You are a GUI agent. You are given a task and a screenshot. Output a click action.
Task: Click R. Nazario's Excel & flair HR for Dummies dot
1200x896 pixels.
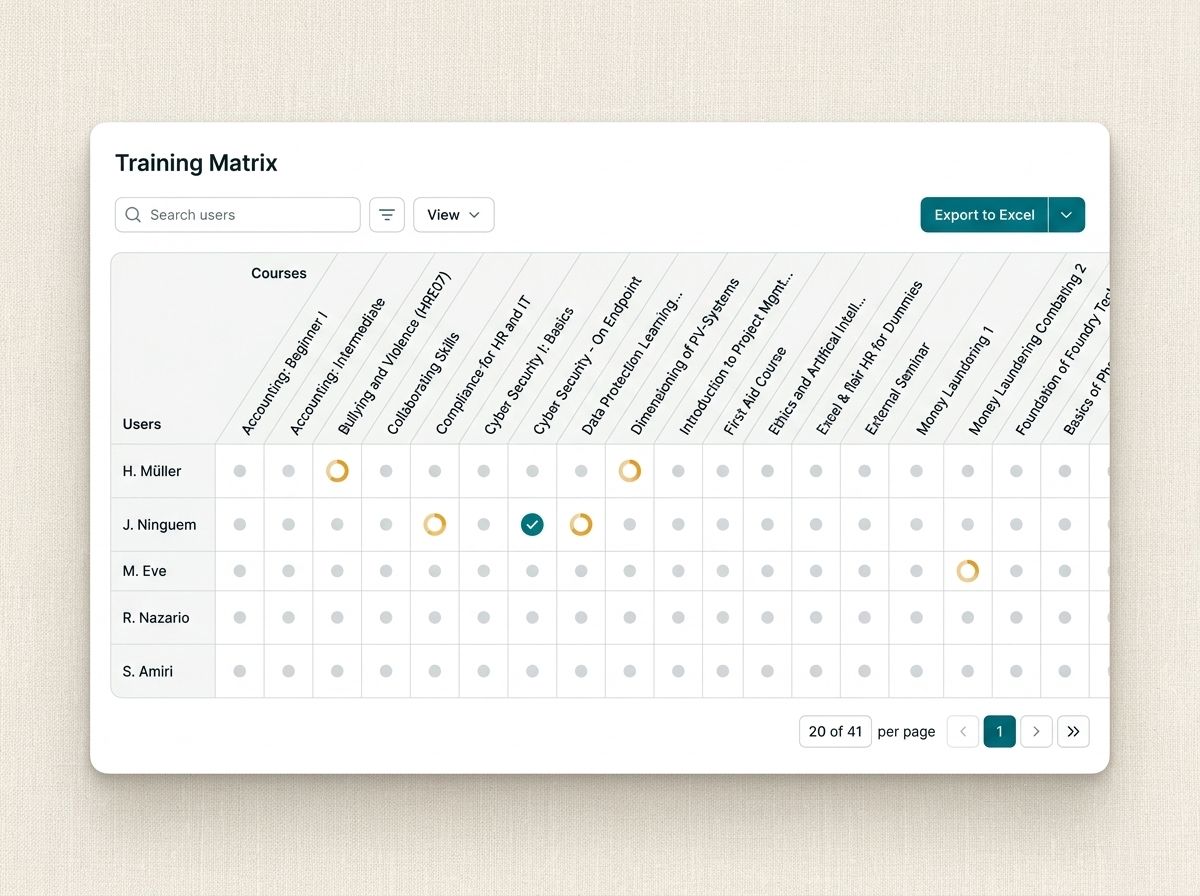(x=816, y=618)
